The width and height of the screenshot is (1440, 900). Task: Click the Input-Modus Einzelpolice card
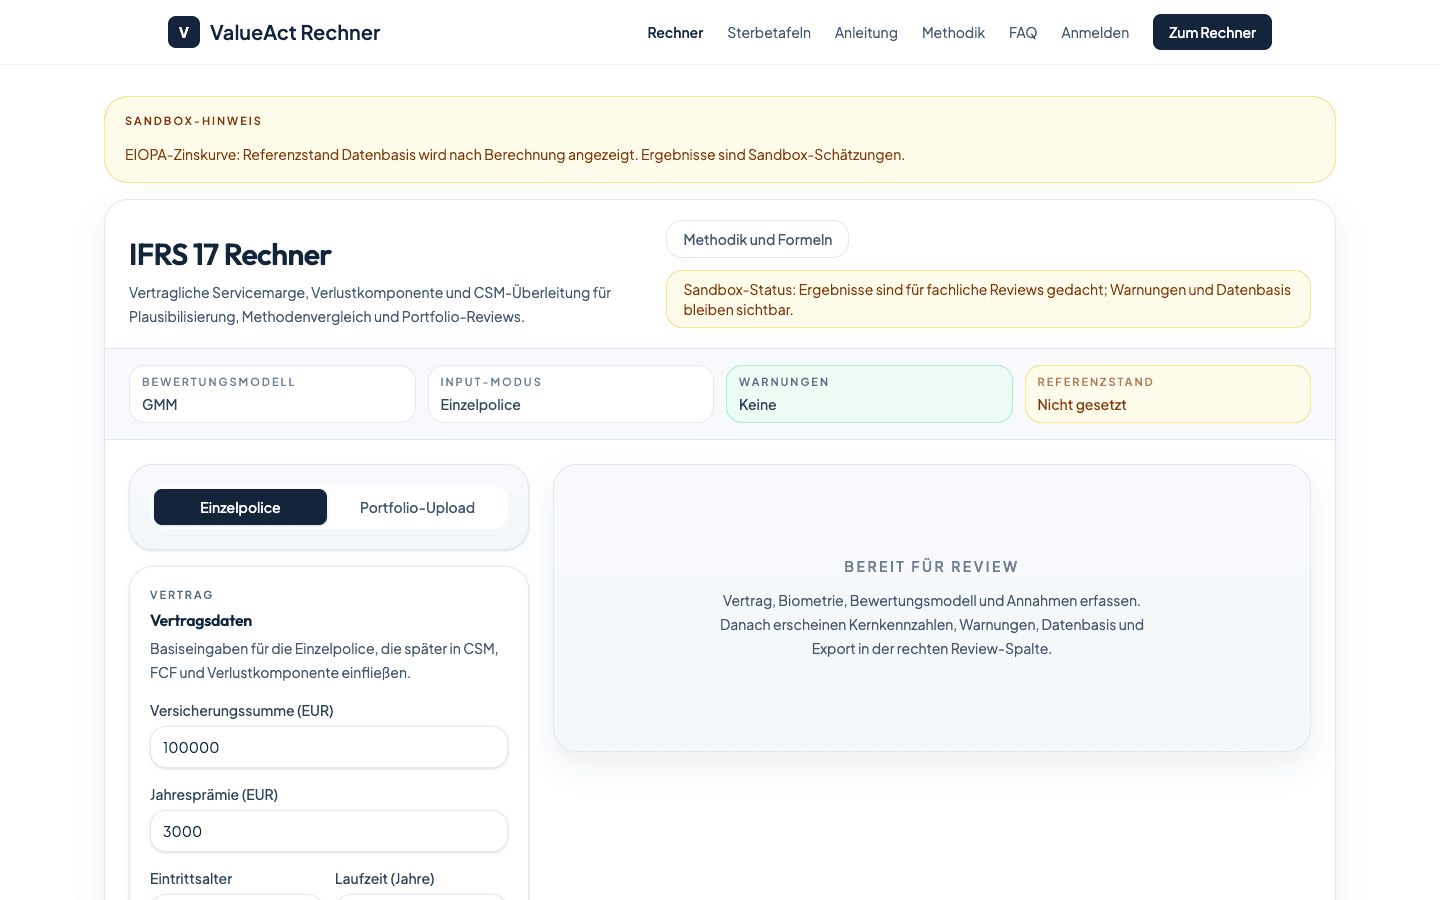click(571, 394)
